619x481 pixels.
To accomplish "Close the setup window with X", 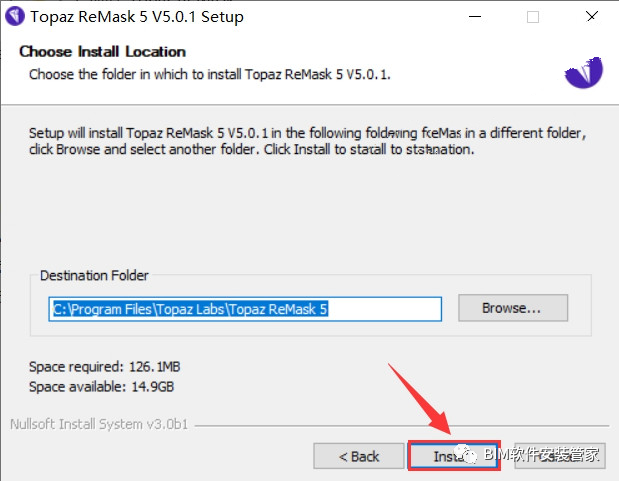I will [591, 17].
